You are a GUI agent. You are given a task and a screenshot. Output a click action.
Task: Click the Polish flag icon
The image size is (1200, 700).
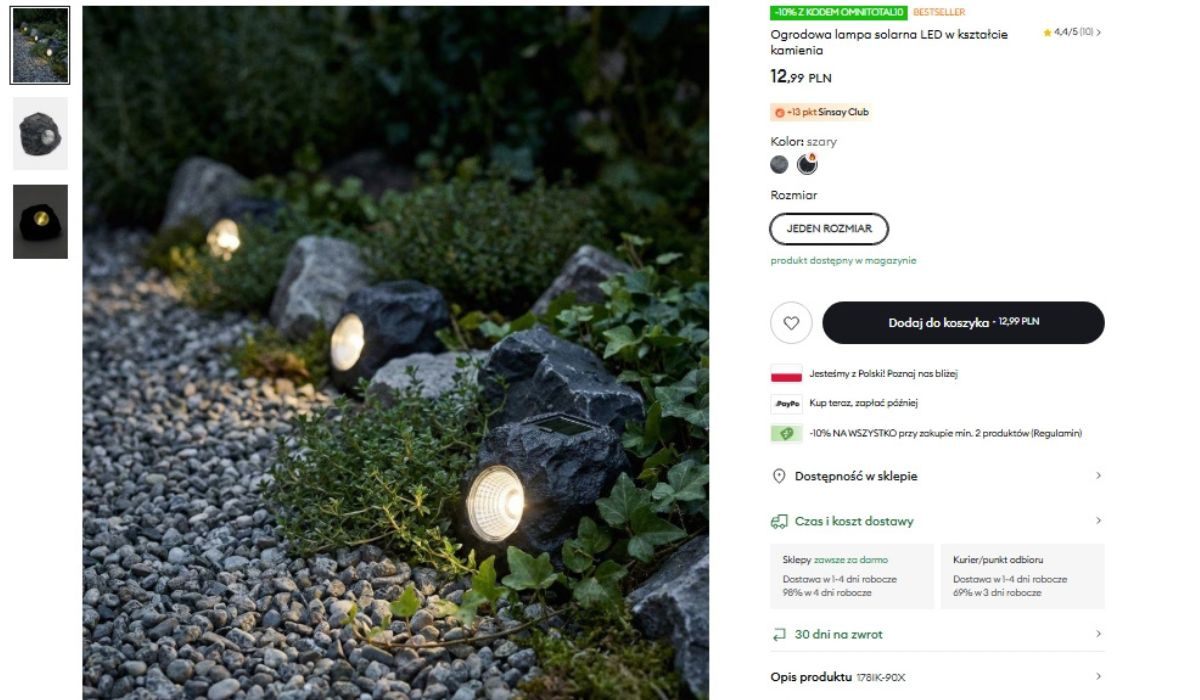786,374
